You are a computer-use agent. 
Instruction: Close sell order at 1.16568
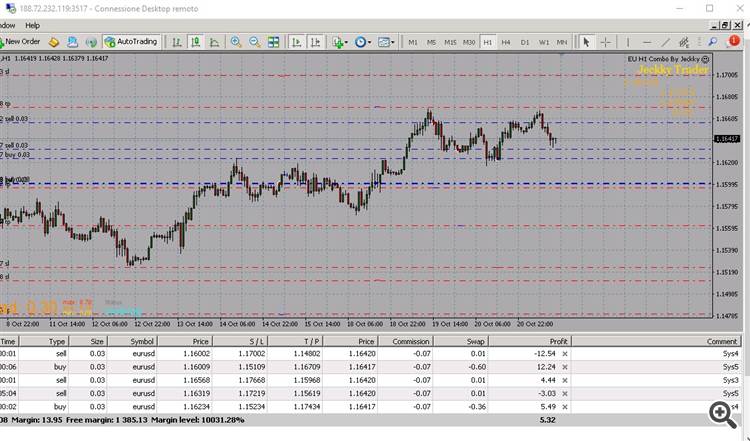pyautogui.click(x=565, y=380)
